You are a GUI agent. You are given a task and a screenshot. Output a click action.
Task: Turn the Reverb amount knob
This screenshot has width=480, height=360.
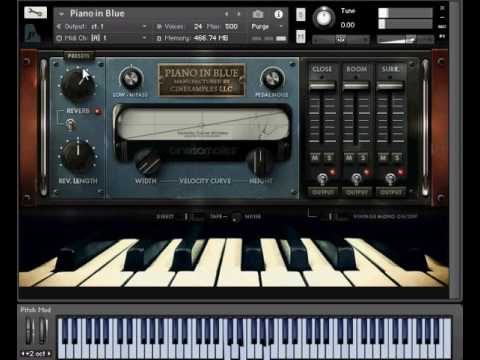click(77, 85)
